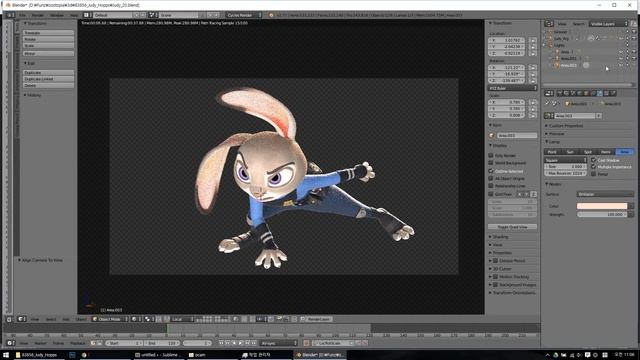Click the lock icon beside Scale Y
Screen dimensions: 640x360
(533, 109)
